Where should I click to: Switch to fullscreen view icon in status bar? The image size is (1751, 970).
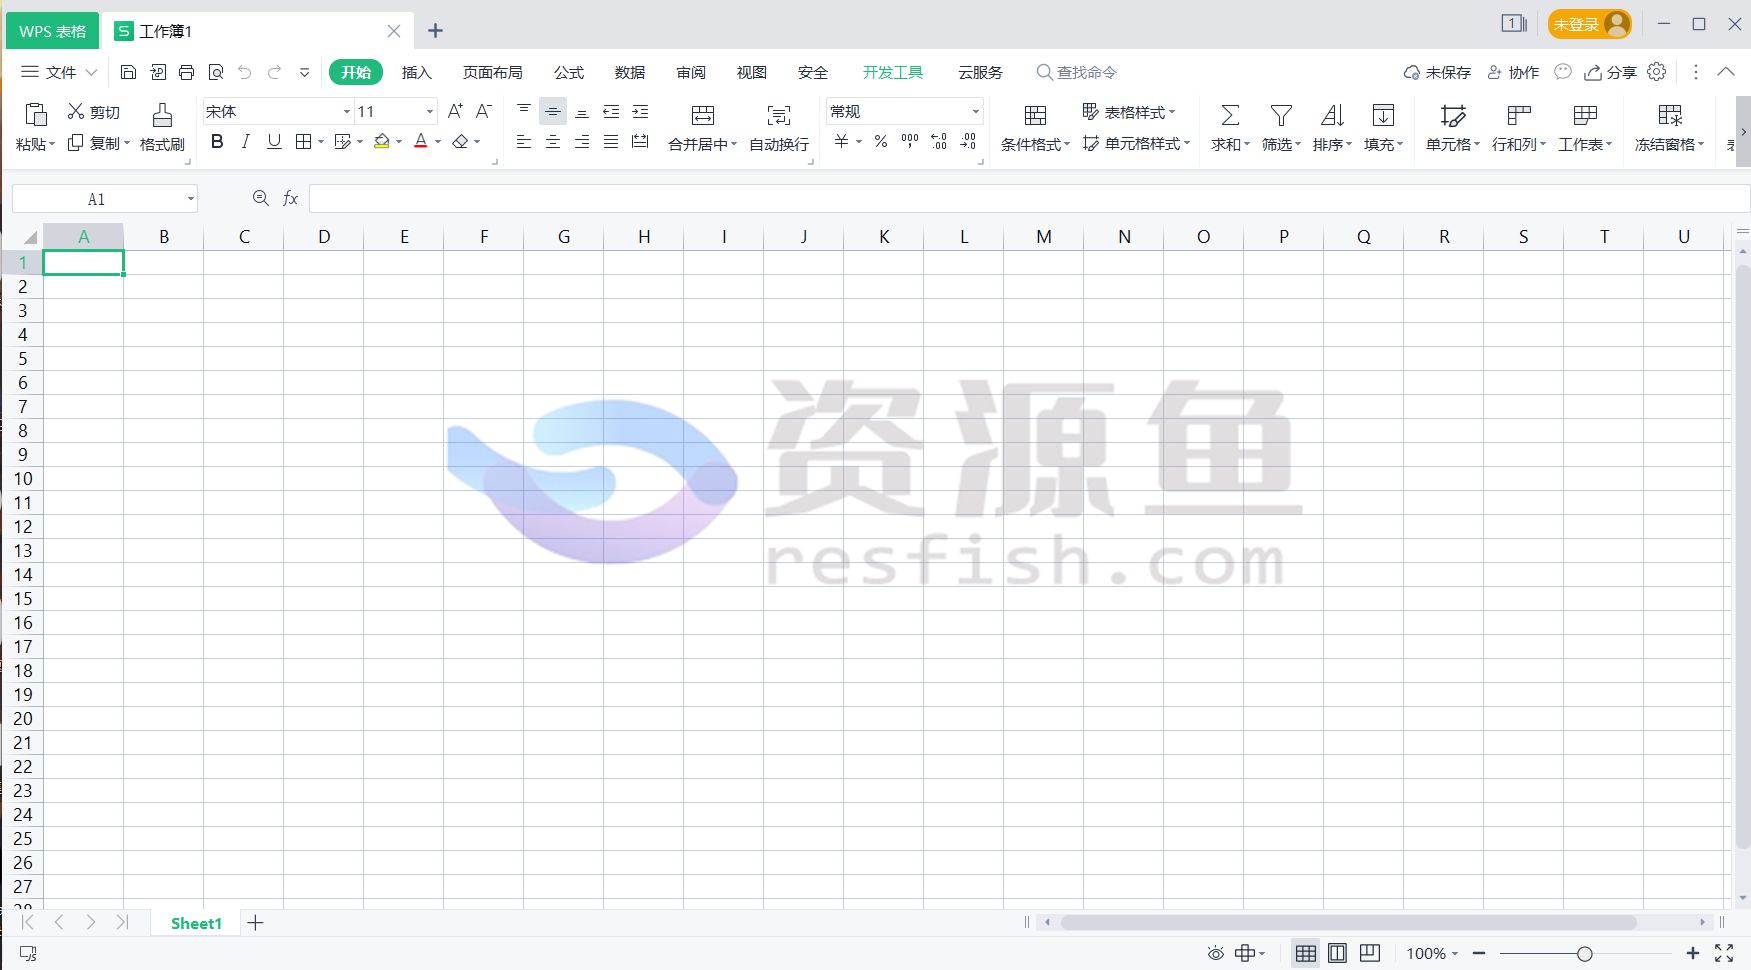(1724, 953)
